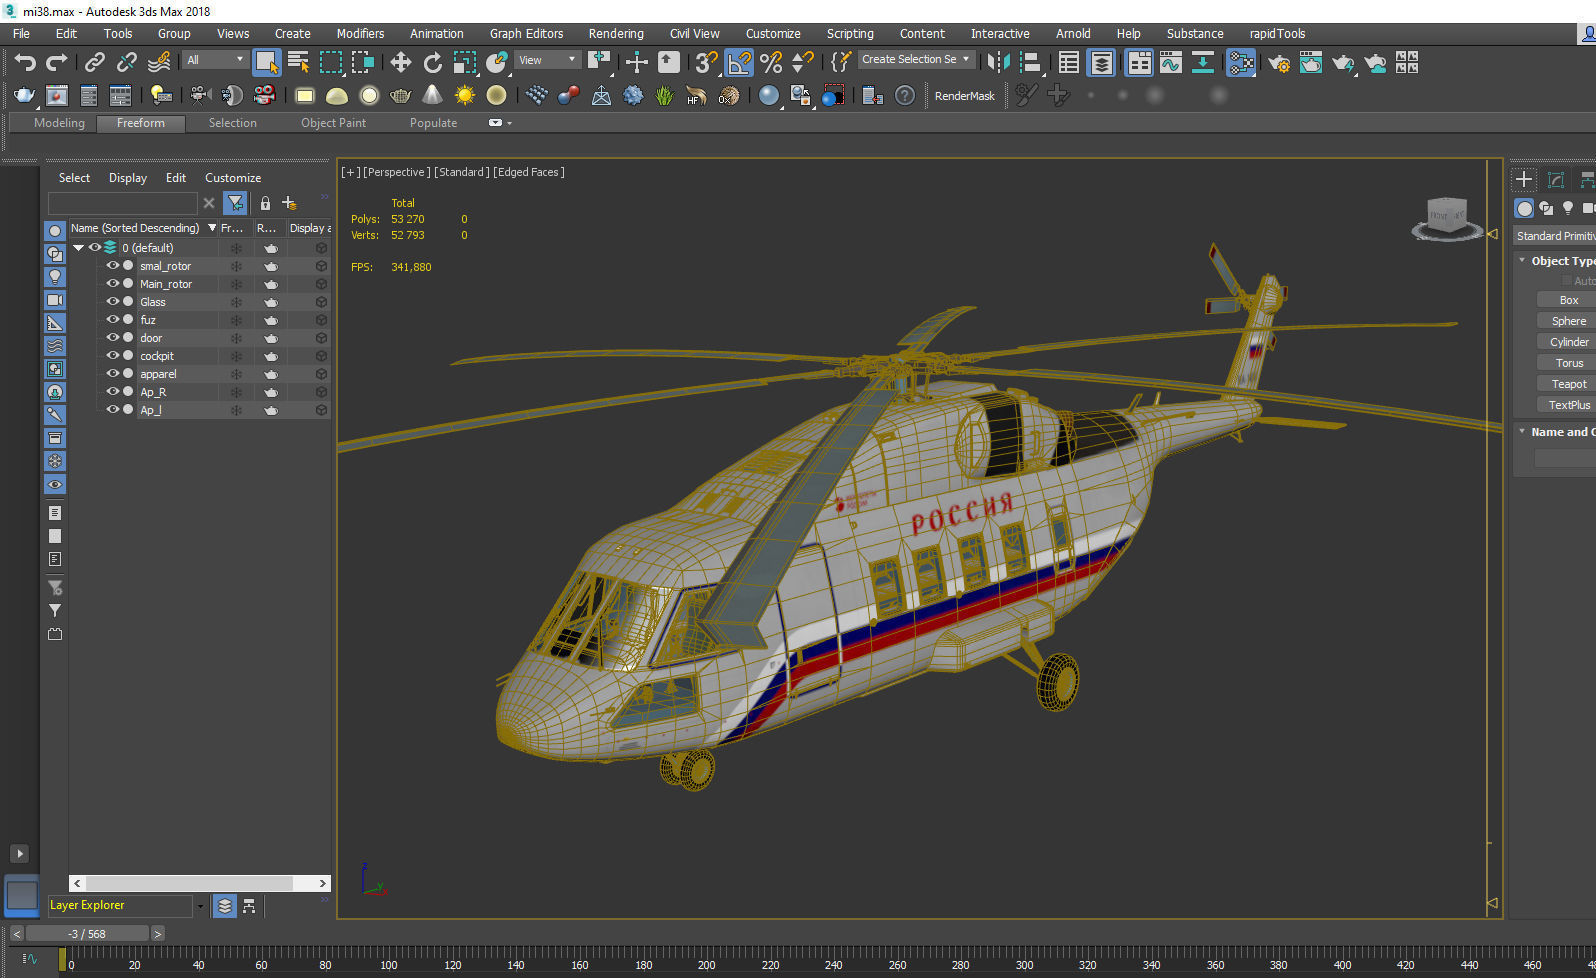Click the Rendered Frame Window icon
The image size is (1596, 978).
[1311, 63]
